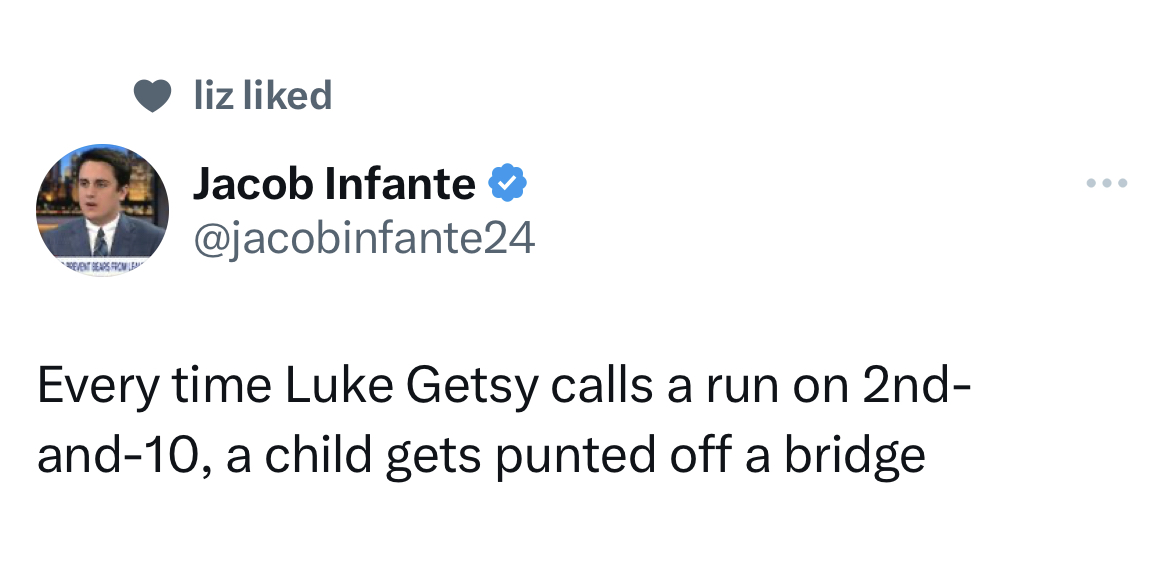The width and height of the screenshot is (1170, 568).
Task: Click the blue verified badge
Action: (507, 184)
